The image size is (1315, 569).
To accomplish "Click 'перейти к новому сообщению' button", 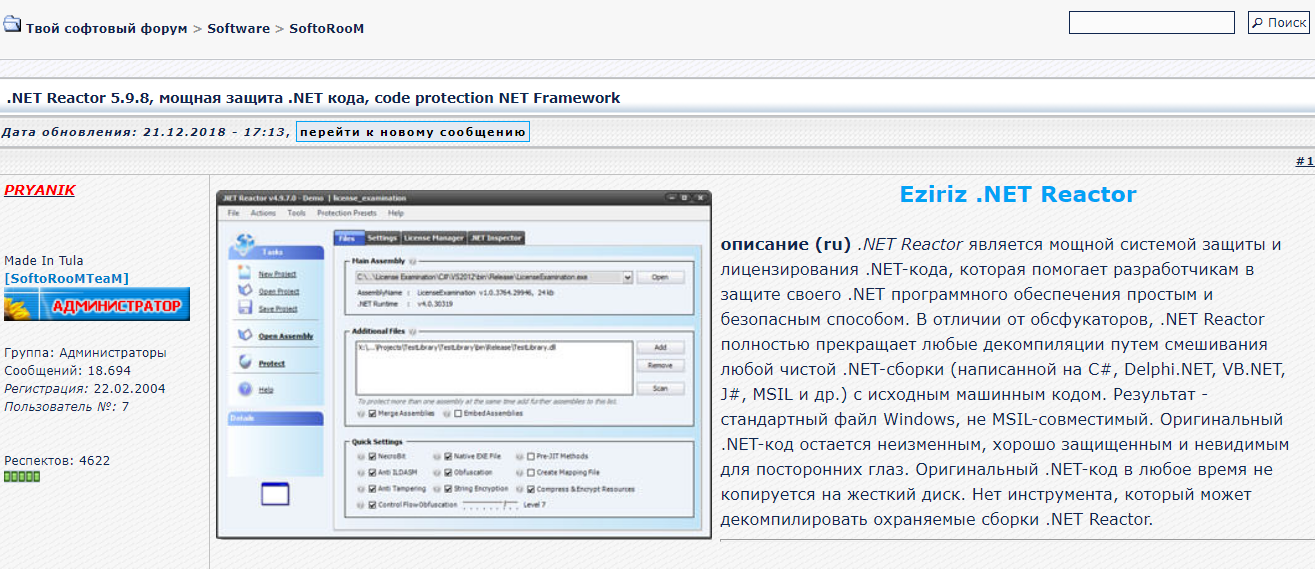I will point(412,132).
